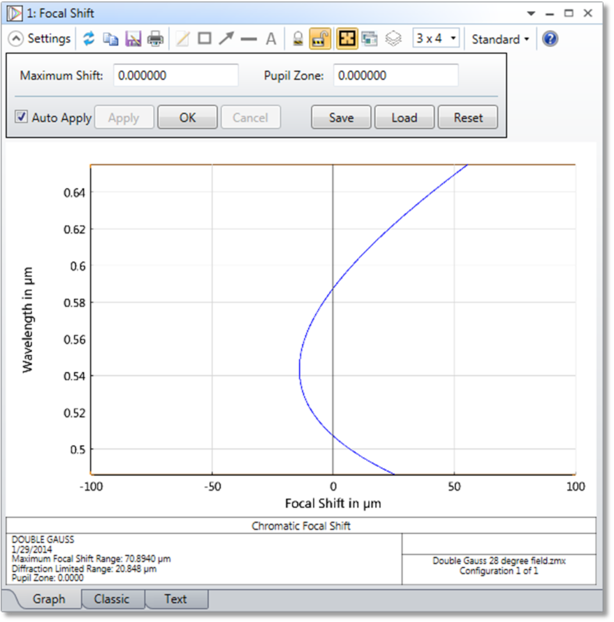Click the save image icon
Screen dimensions: 614x622
click(x=133, y=39)
